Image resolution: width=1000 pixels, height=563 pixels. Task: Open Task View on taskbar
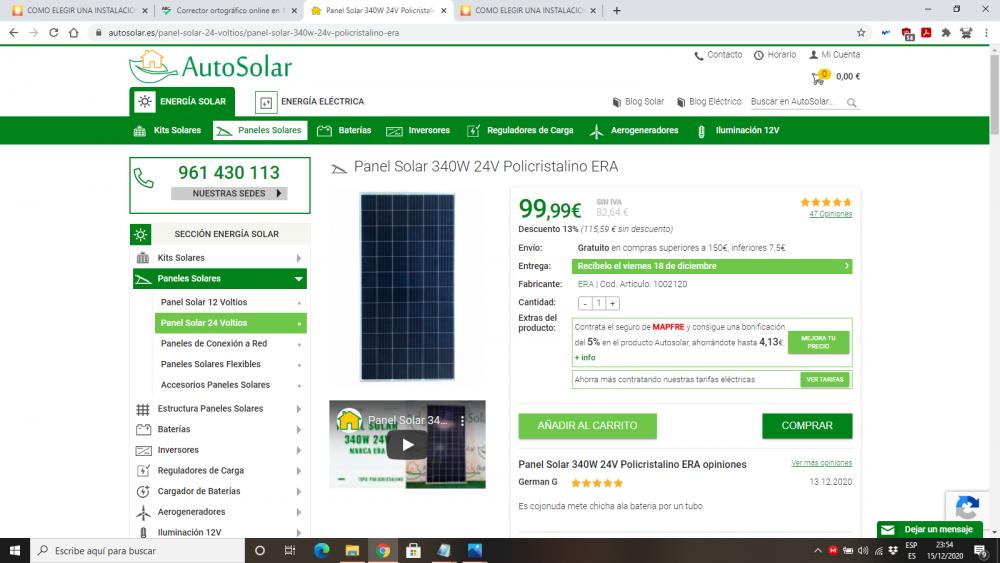290,550
